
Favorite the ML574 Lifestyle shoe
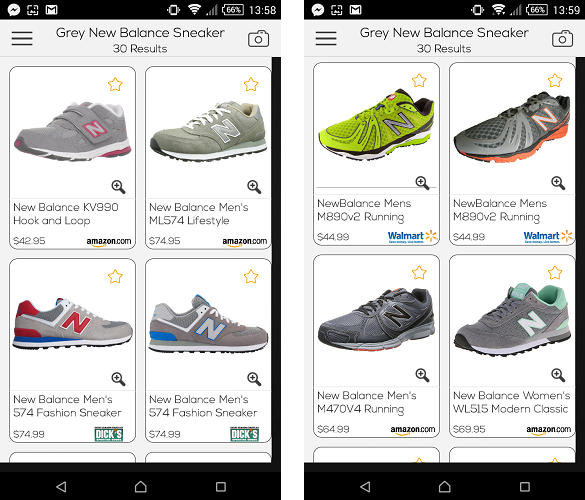251,84
